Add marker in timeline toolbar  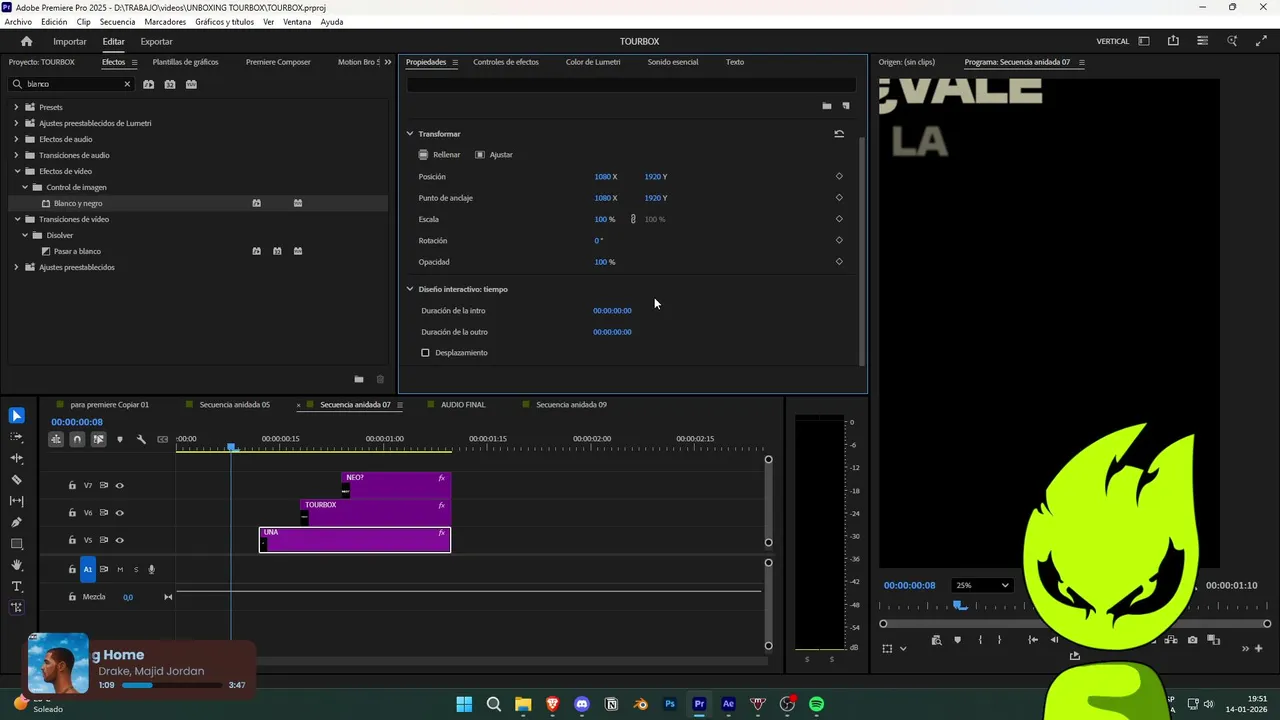(x=120, y=439)
